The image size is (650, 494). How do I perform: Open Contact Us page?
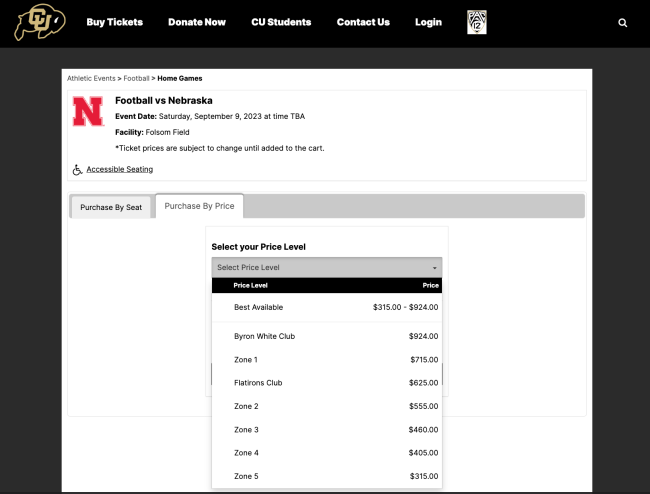(x=363, y=22)
